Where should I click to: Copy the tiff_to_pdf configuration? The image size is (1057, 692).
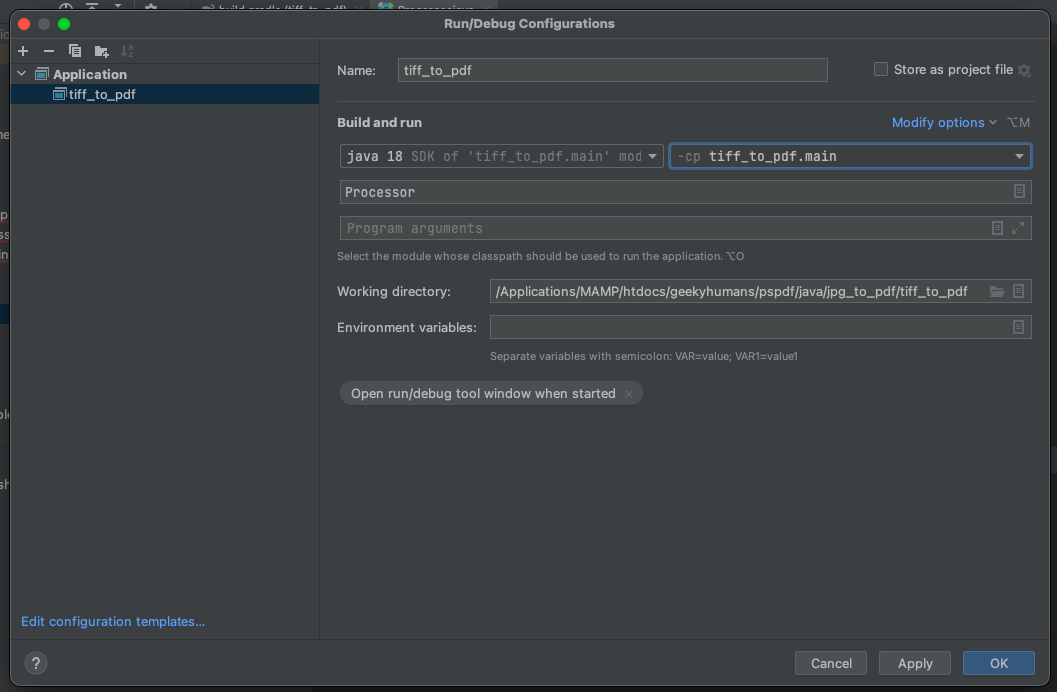pyautogui.click(x=74, y=50)
